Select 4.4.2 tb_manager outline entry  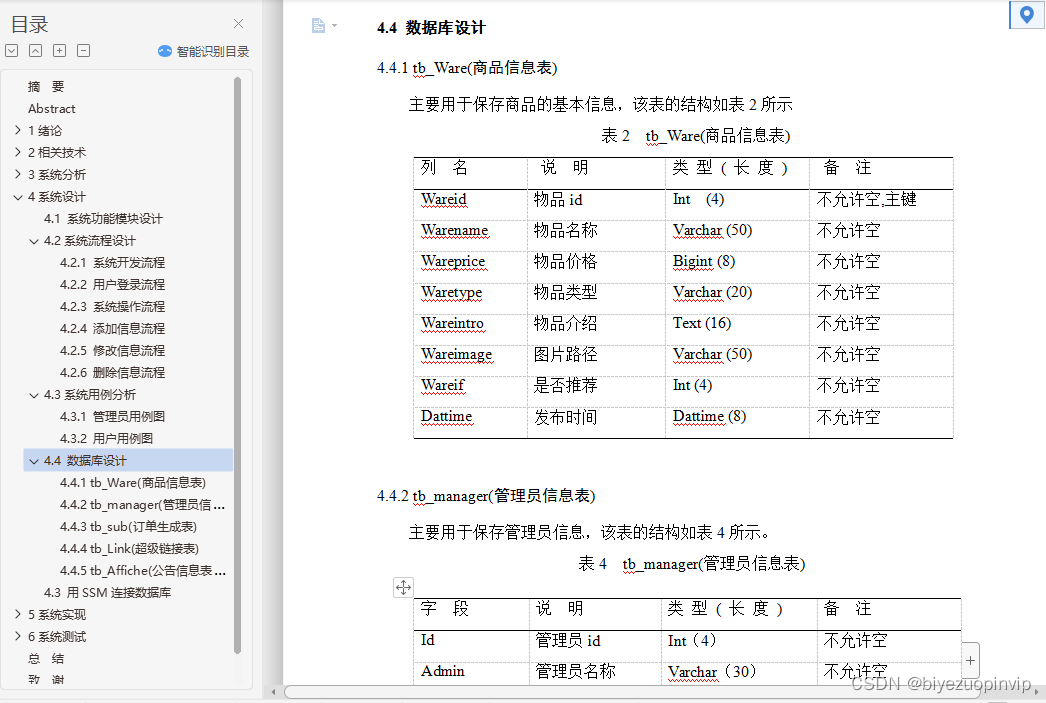[142, 505]
